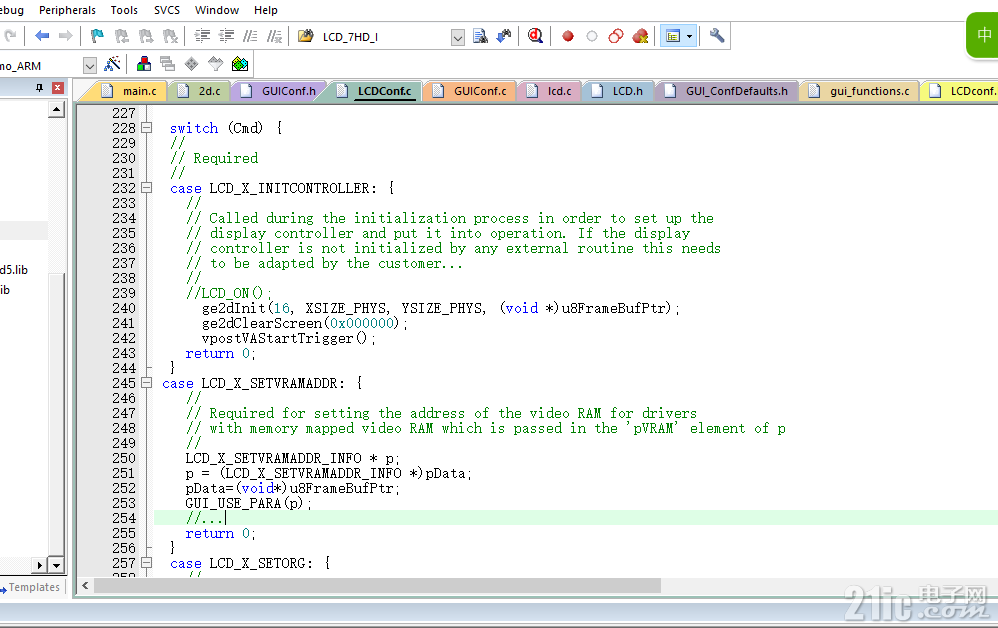Open the Help menu
The width and height of the screenshot is (998, 628).
(265, 10)
